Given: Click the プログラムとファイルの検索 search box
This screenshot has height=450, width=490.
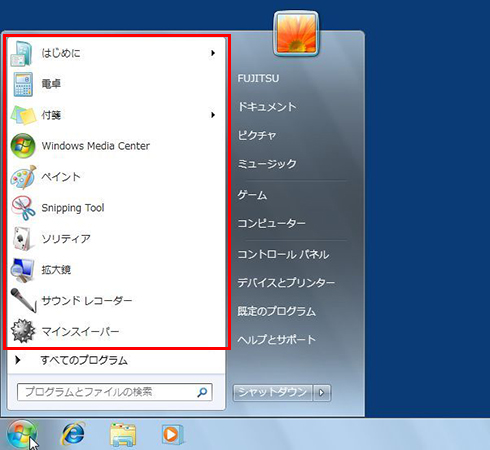Looking at the screenshot, I should 115,392.
